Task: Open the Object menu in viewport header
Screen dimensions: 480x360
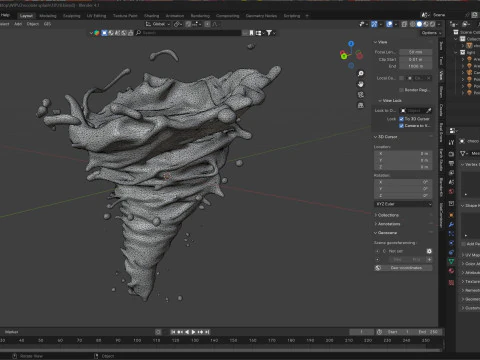Action: click(33, 24)
